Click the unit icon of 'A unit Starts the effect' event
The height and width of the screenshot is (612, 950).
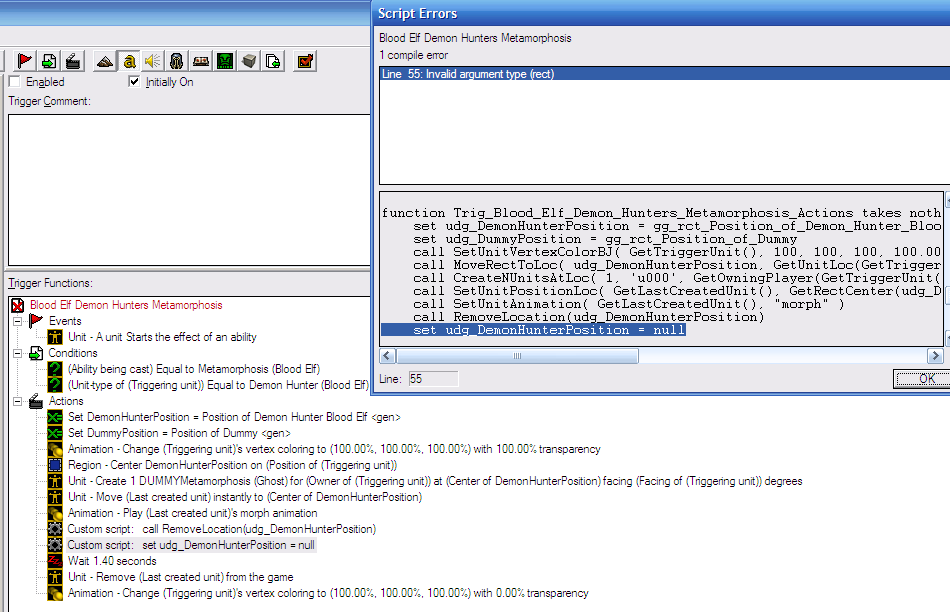[x=55, y=337]
